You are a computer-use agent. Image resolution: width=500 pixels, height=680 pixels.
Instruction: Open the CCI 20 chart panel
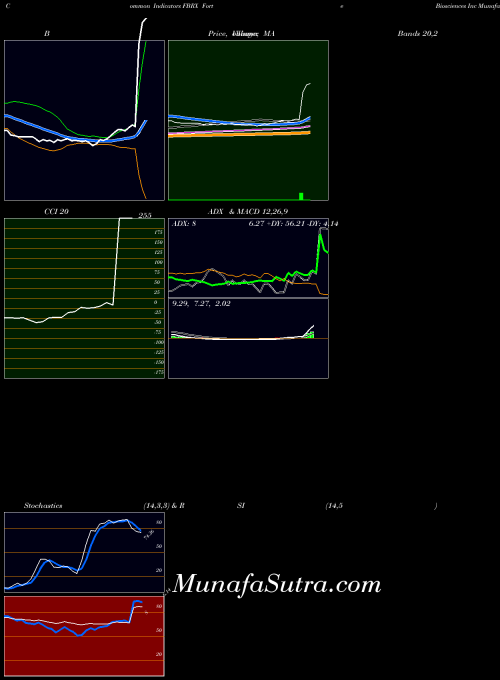85,298
